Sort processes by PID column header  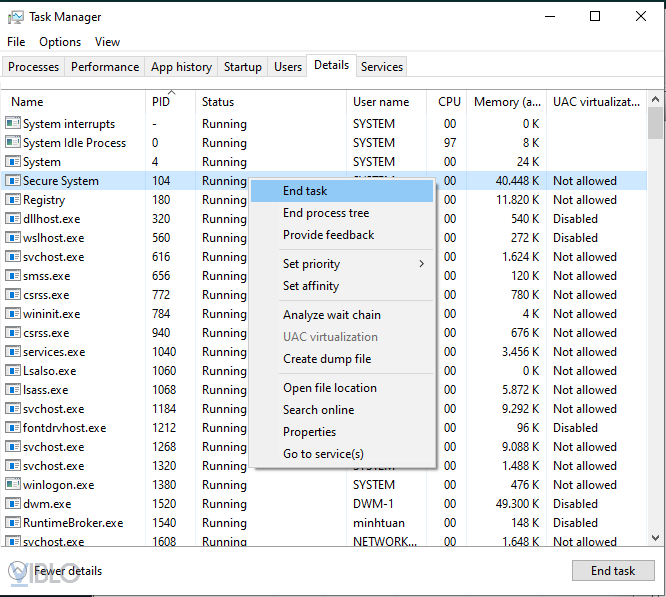pos(161,102)
